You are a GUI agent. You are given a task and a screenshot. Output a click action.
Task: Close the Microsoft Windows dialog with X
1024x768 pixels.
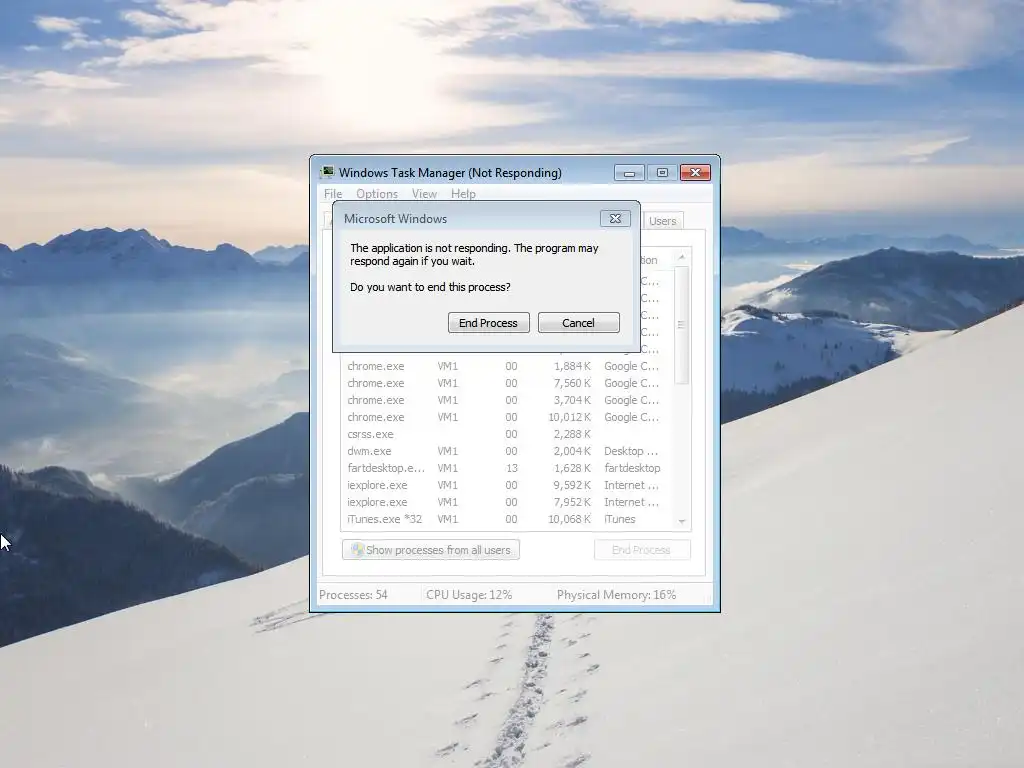pyautogui.click(x=615, y=219)
